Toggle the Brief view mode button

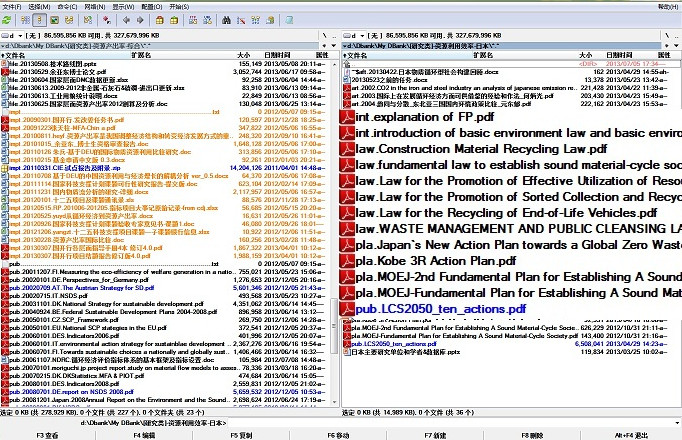tap(26, 19)
